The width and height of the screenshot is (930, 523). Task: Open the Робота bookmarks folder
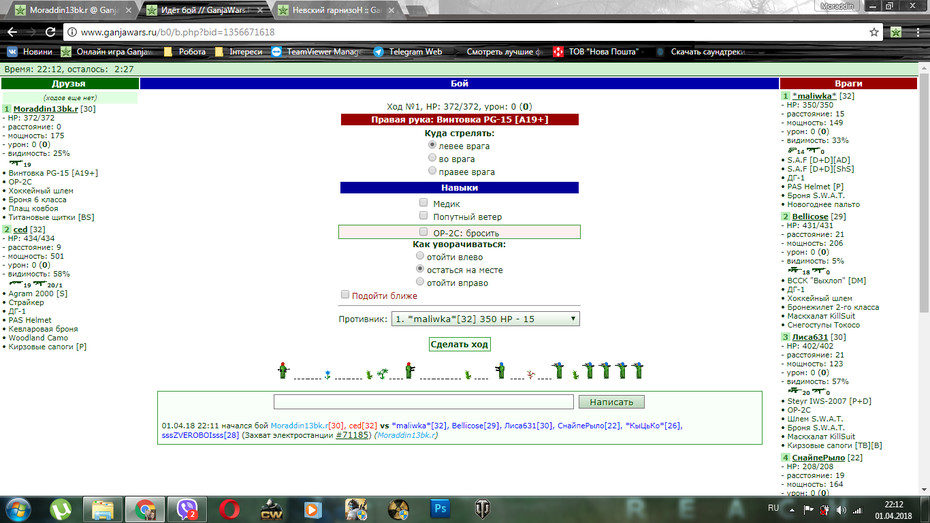click(184, 52)
